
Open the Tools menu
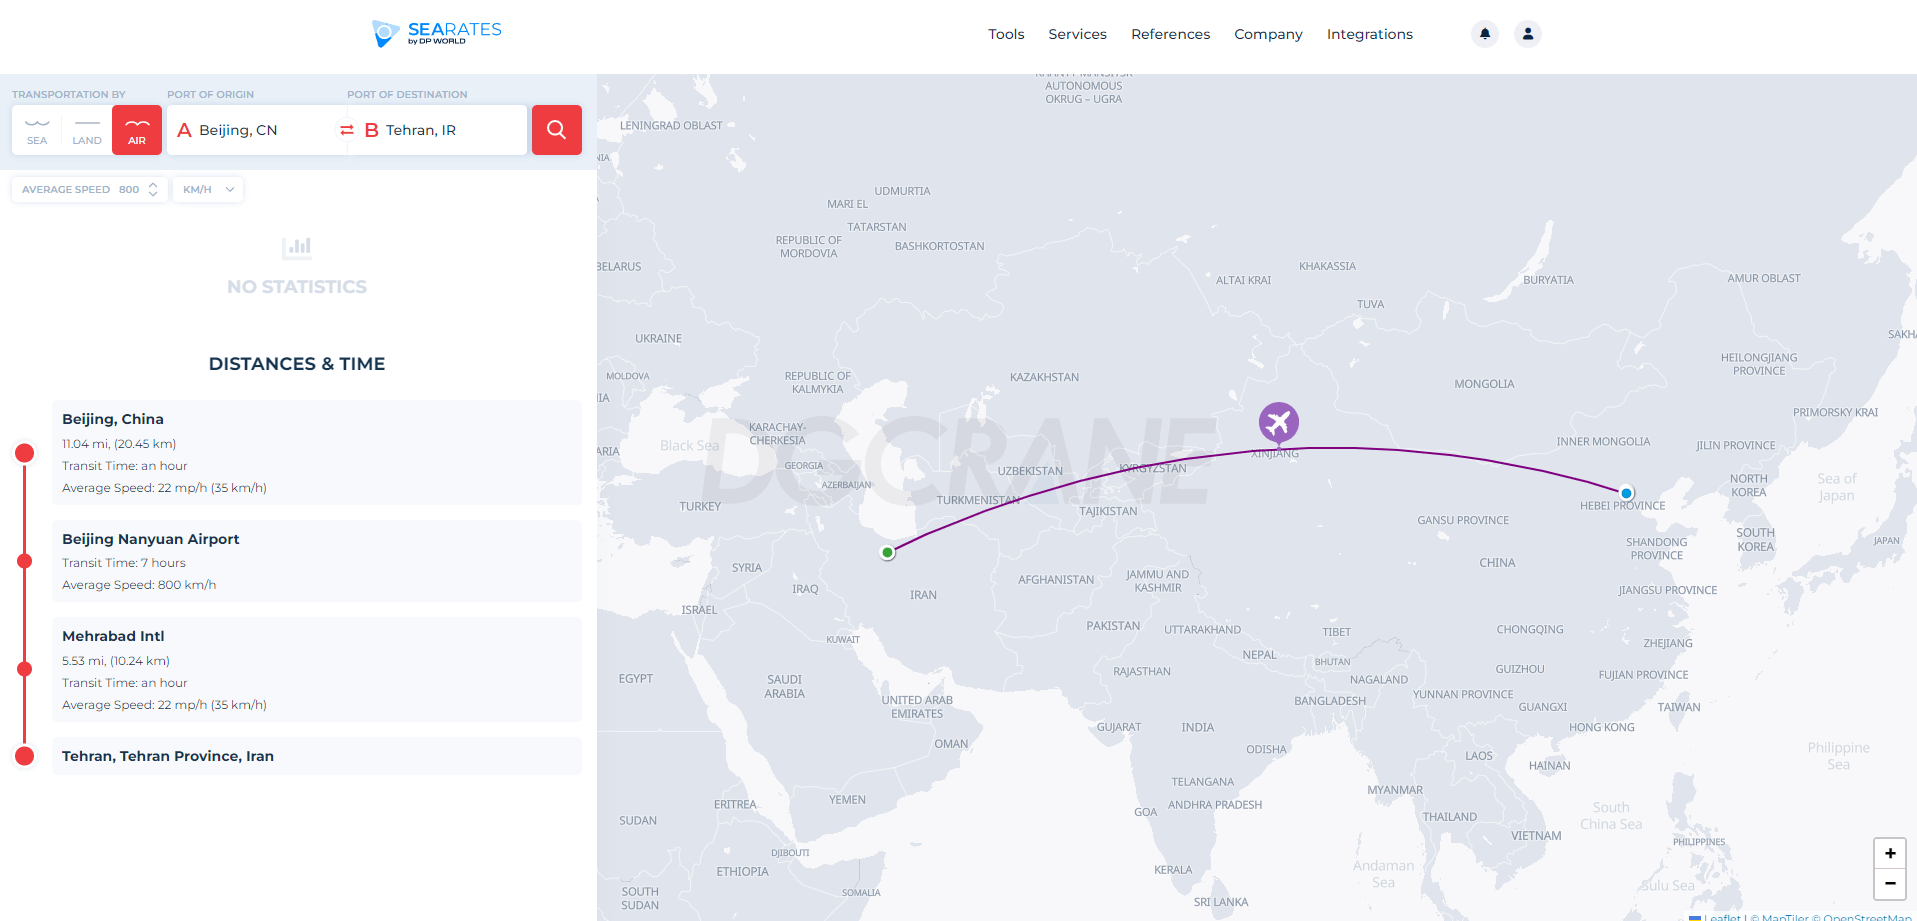pos(1006,34)
